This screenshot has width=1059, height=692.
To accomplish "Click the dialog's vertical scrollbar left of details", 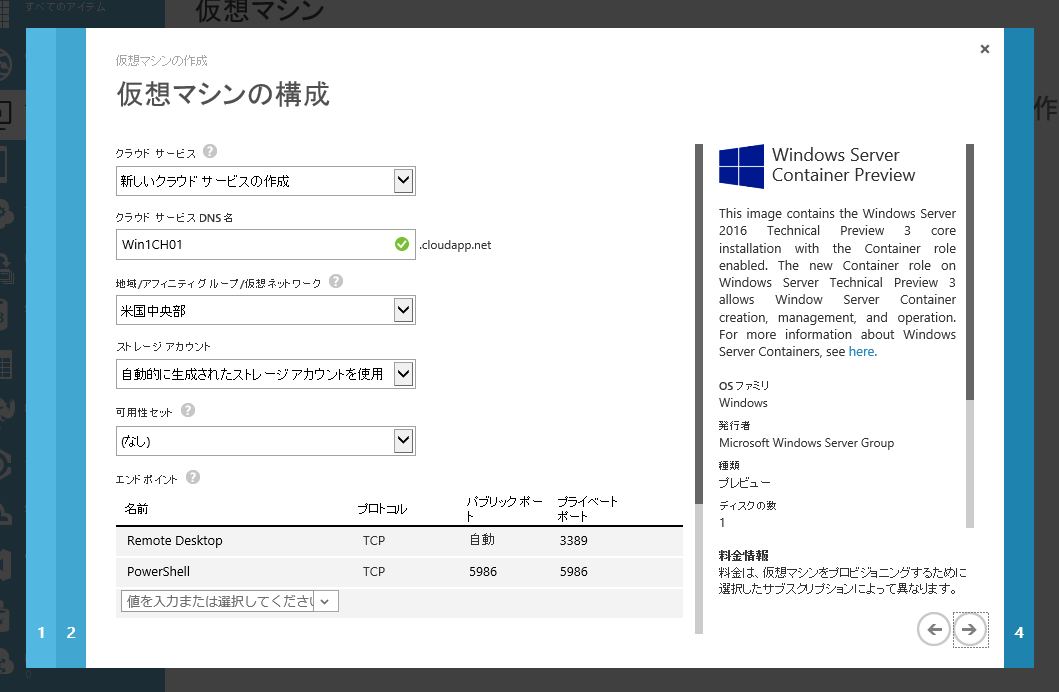I will pyautogui.click(x=699, y=324).
